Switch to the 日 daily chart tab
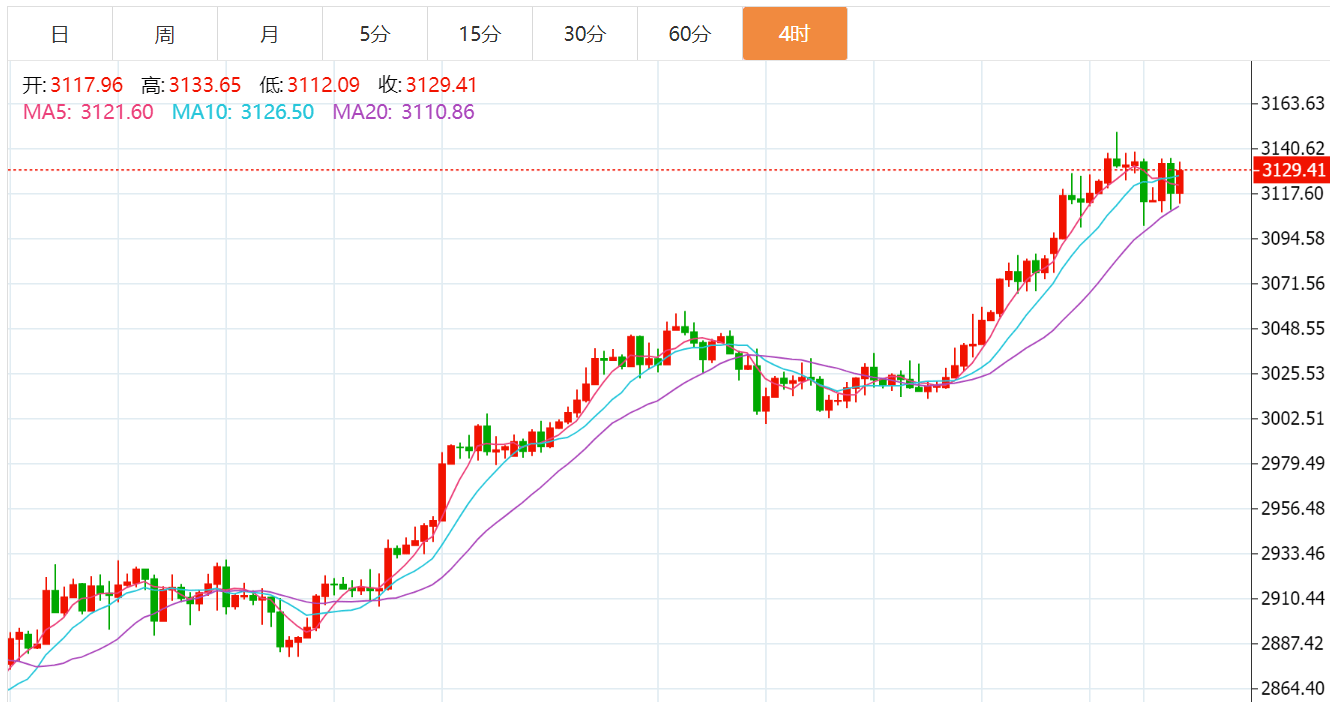This screenshot has height=702, width=1330. [x=60, y=34]
